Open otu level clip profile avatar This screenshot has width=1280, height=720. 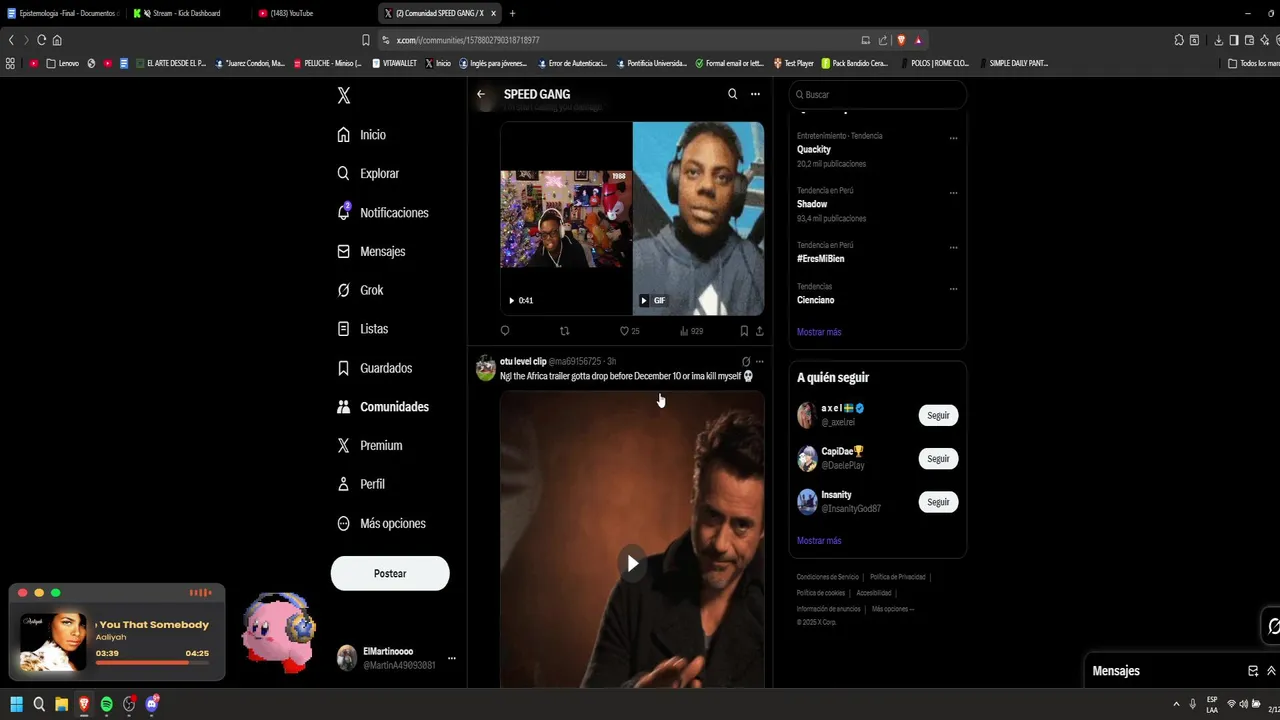[486, 368]
